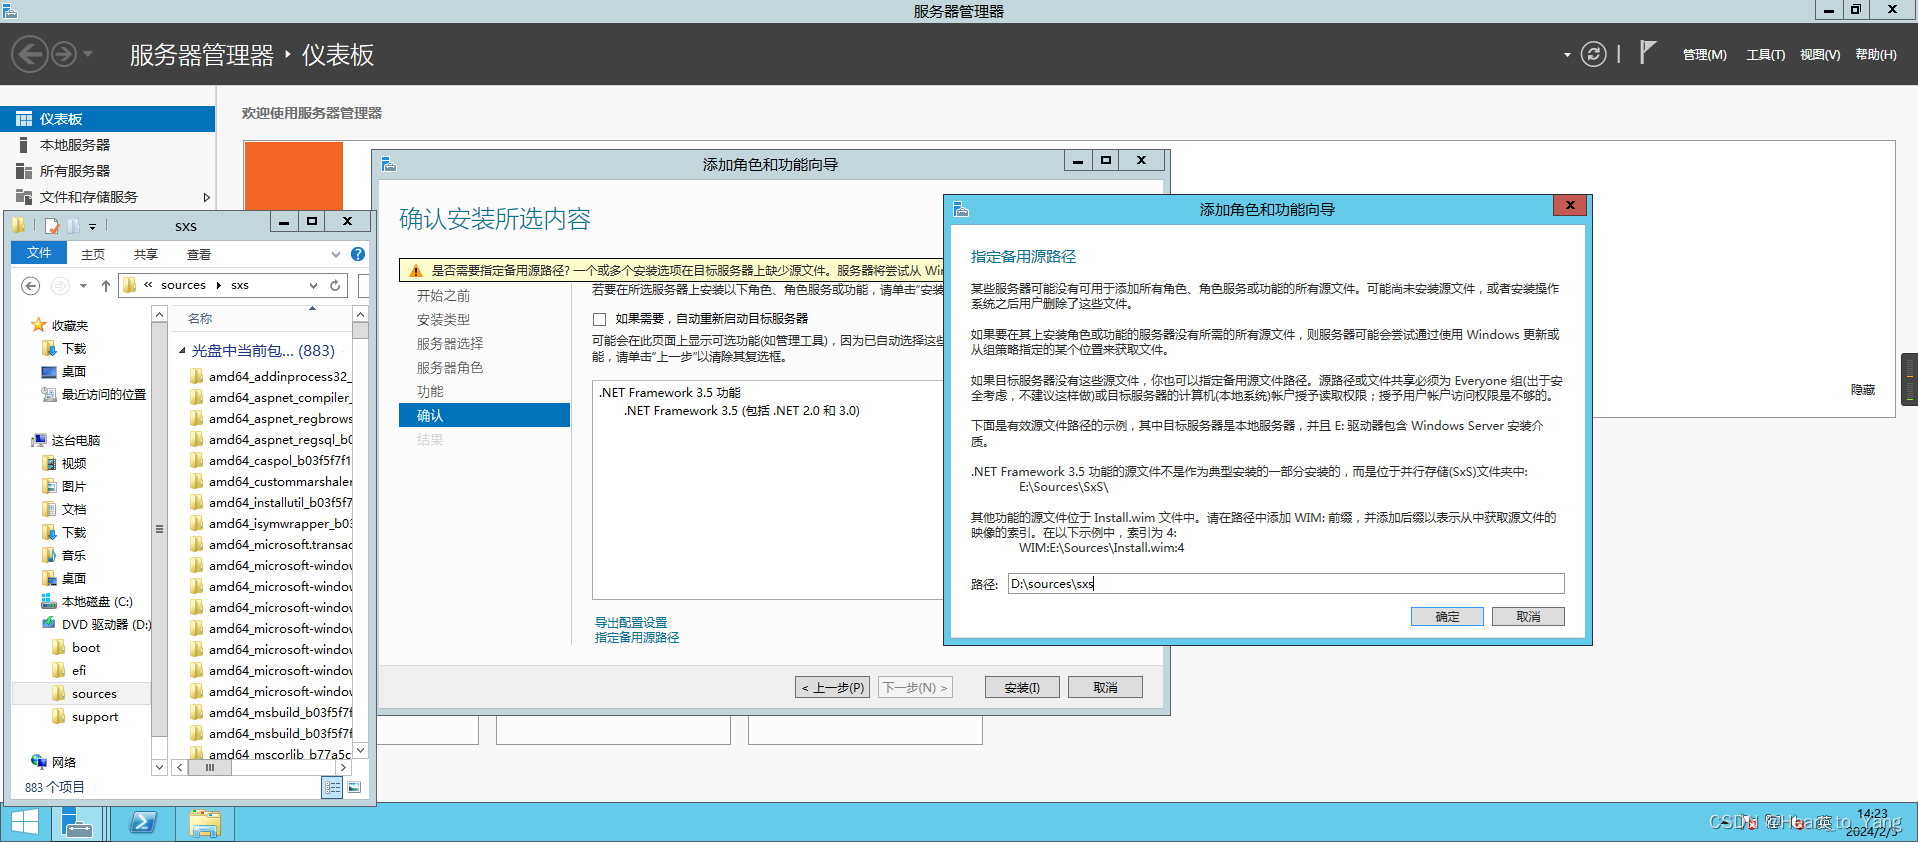Open Quick Access Toolbar customize dropdown
The width and height of the screenshot is (1918, 842).
pyautogui.click(x=92, y=227)
